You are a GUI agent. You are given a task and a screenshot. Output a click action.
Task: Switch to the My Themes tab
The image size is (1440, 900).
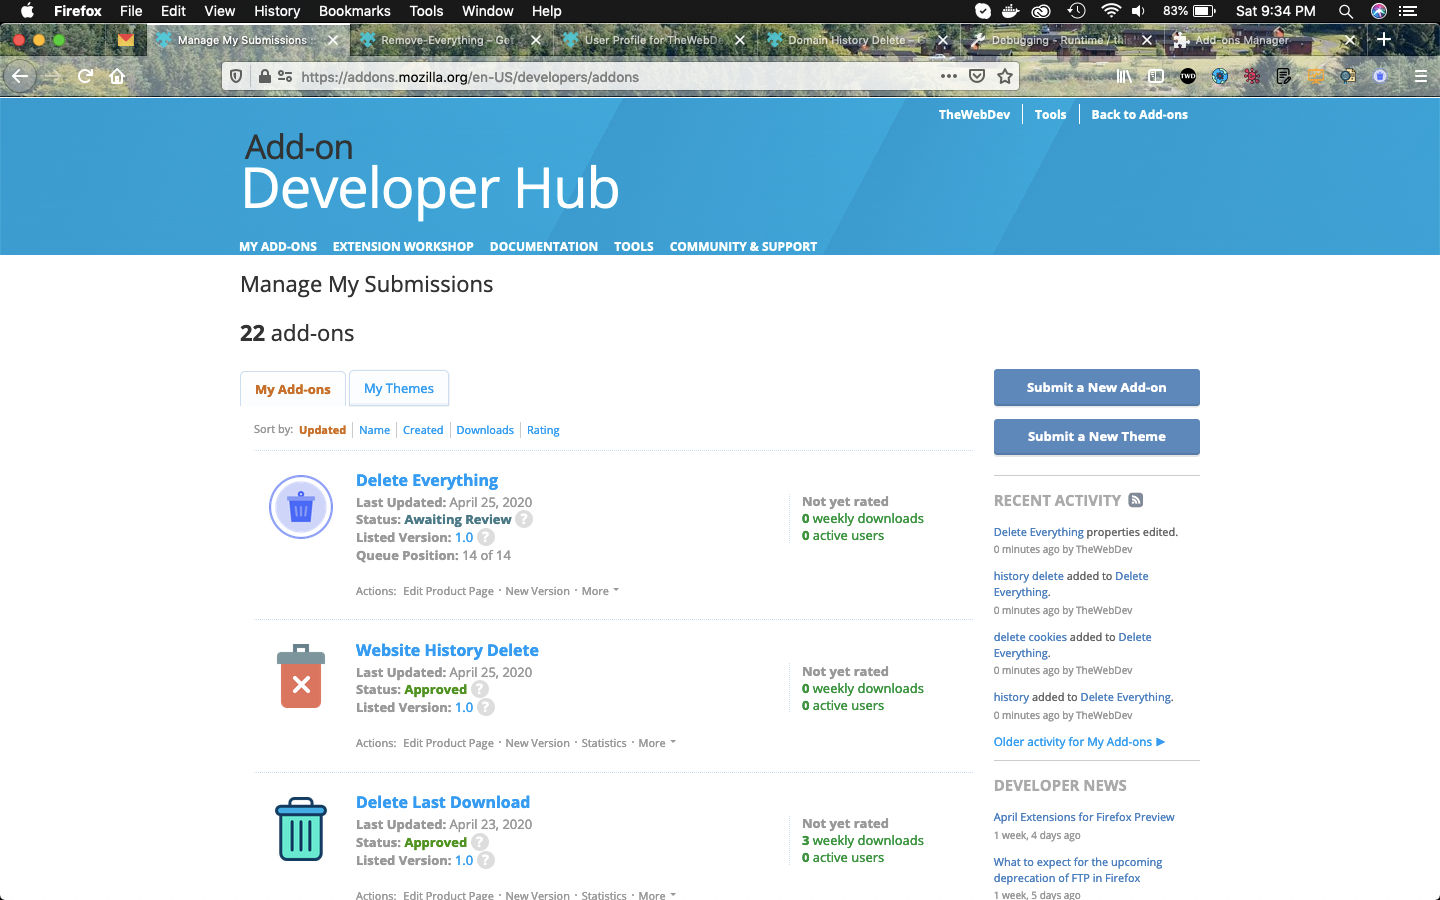(399, 388)
